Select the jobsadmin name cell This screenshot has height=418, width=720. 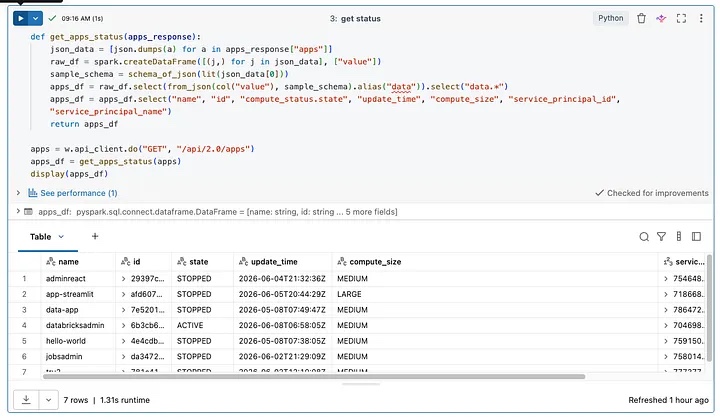click(x=79, y=357)
